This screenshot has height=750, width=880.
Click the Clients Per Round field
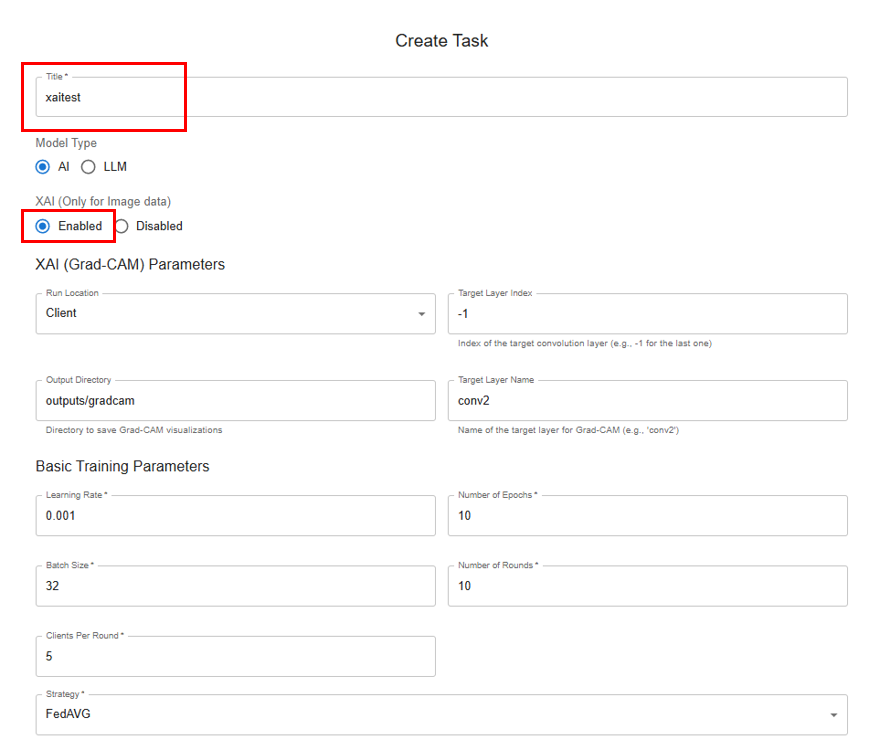pos(235,657)
